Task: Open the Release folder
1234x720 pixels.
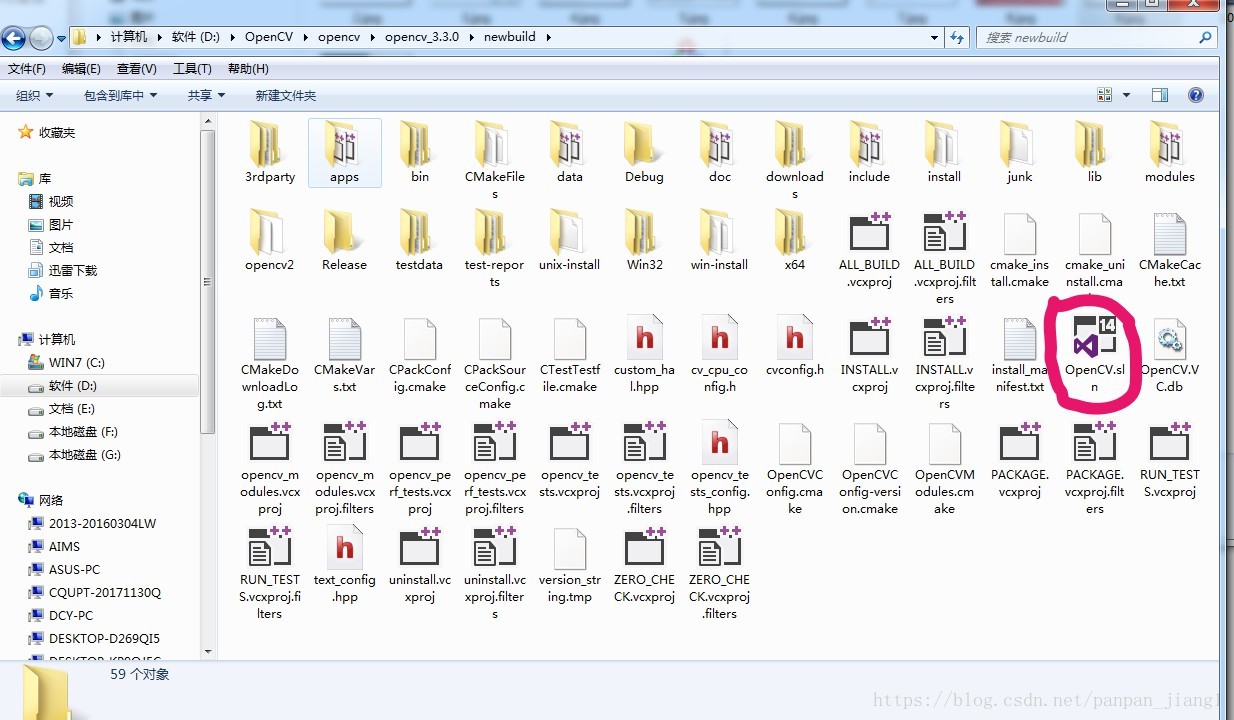Action: click(344, 241)
